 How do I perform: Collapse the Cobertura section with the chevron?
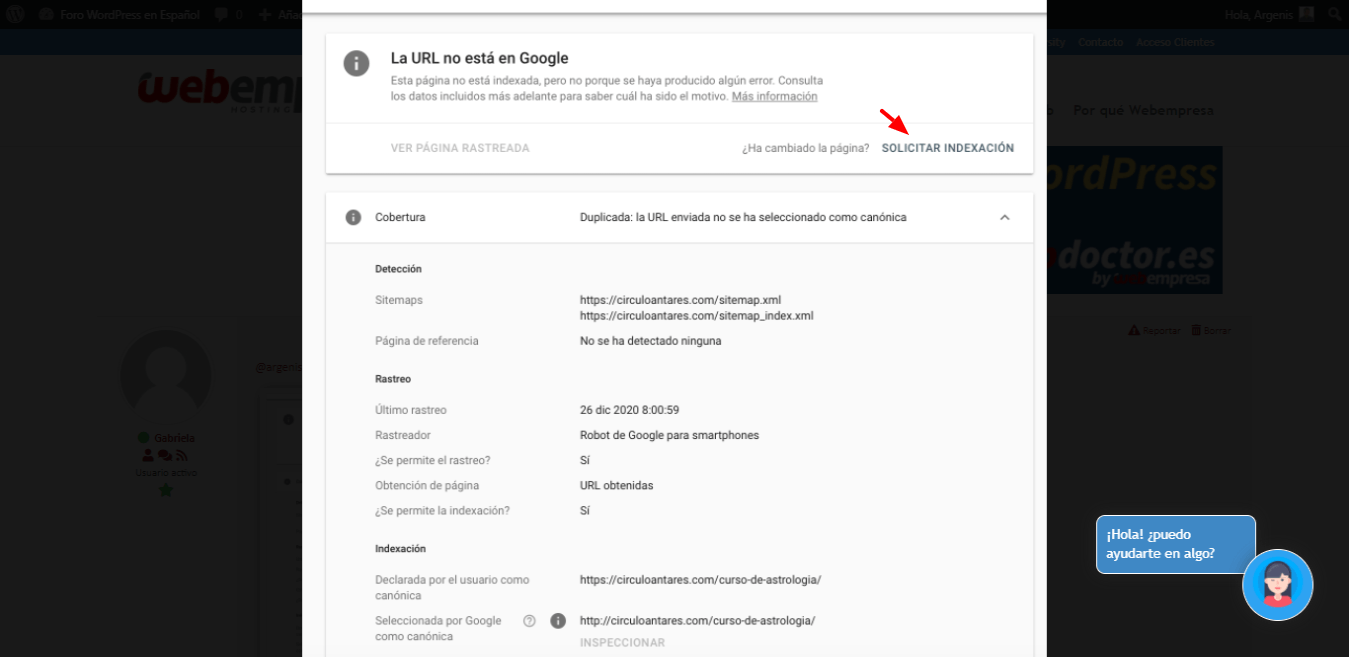[1005, 217]
